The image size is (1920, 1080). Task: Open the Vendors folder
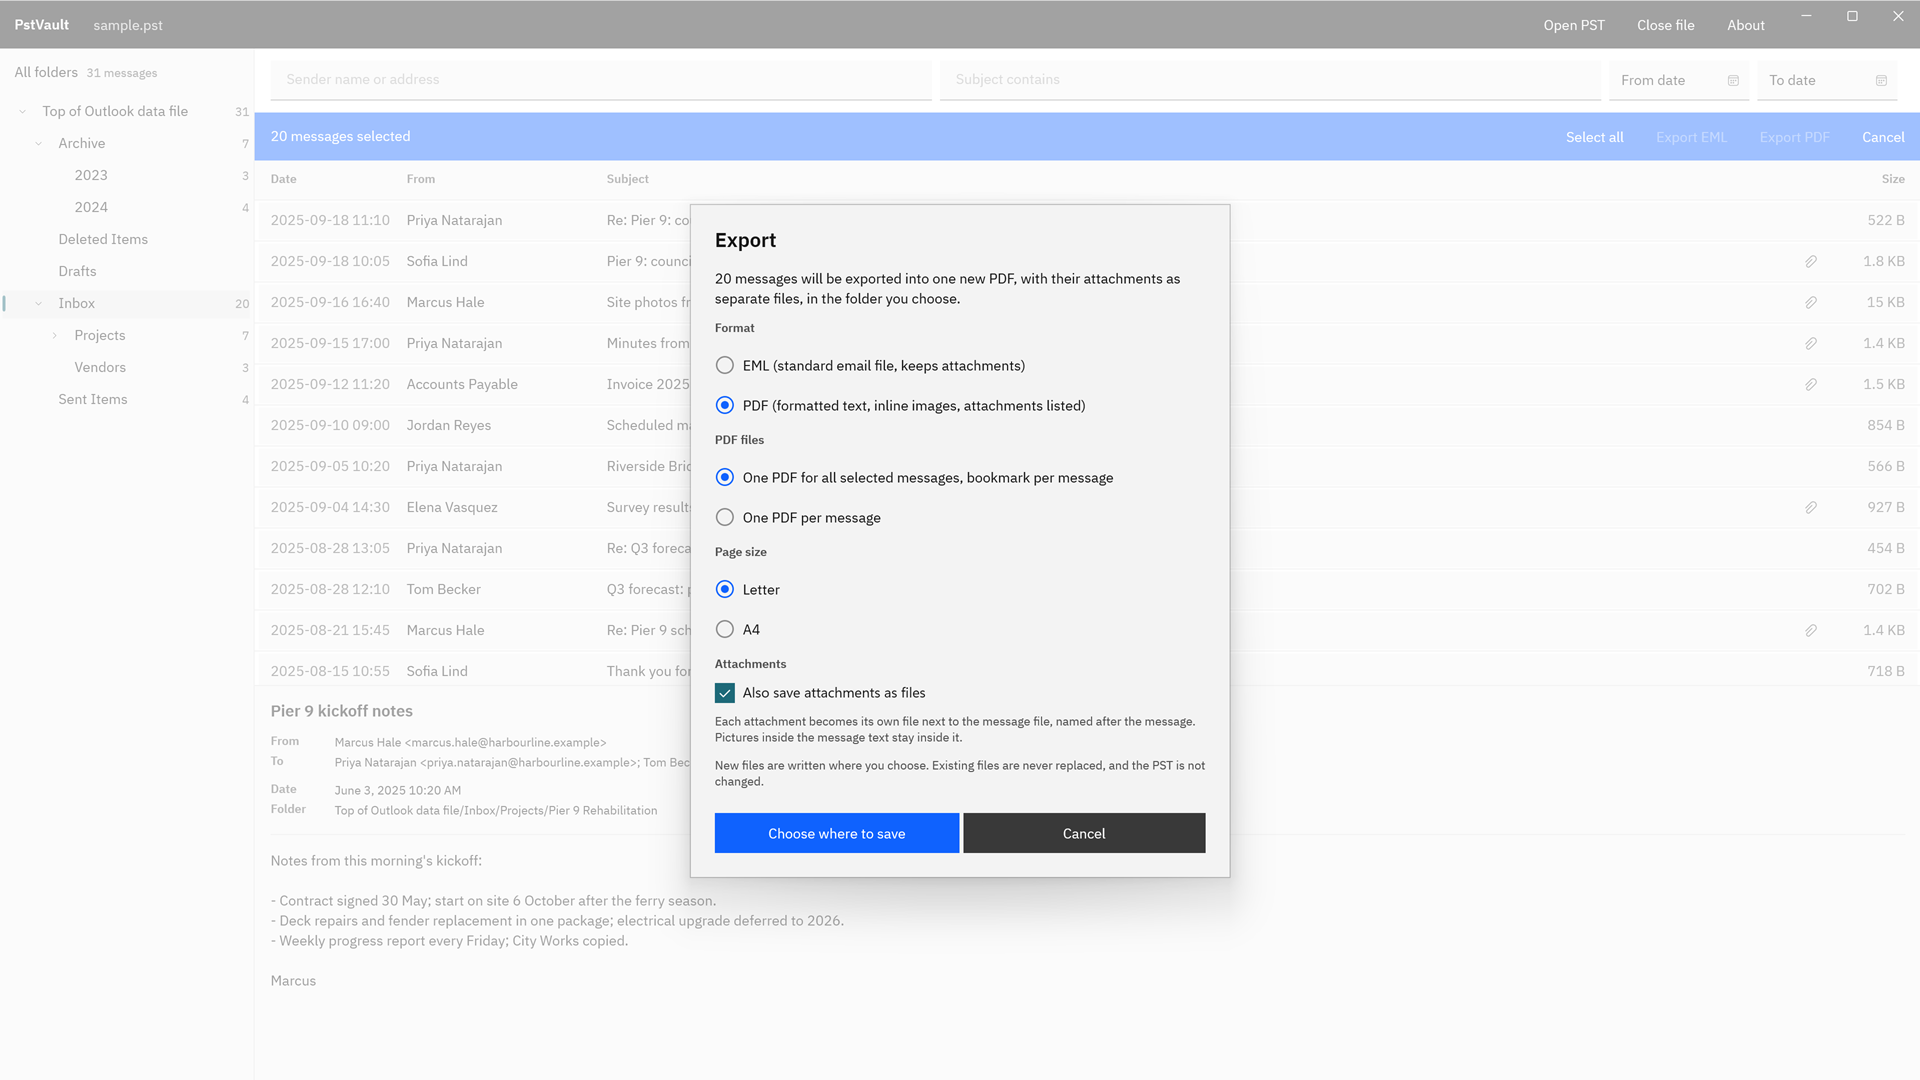(127, 367)
